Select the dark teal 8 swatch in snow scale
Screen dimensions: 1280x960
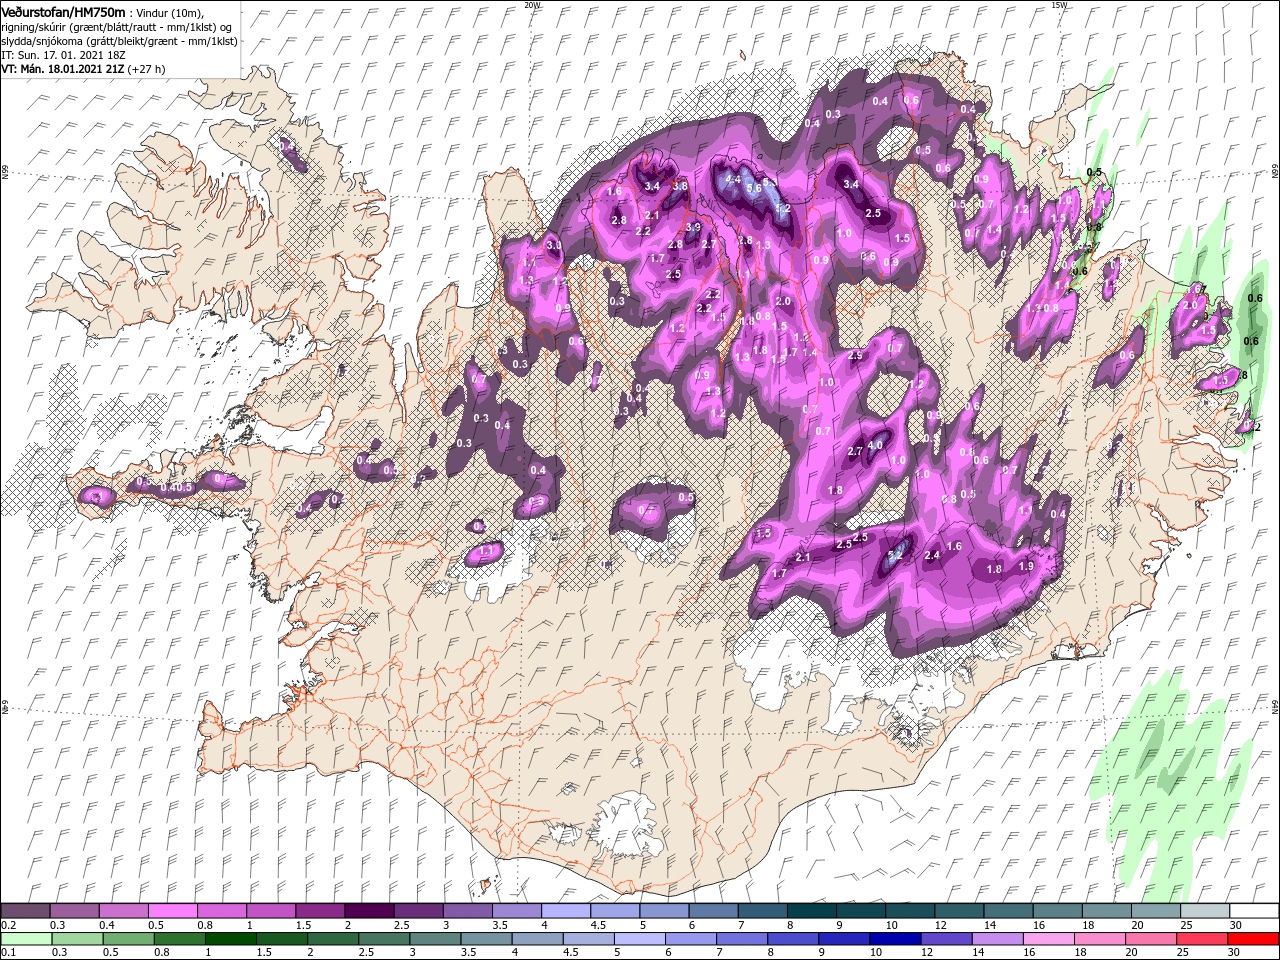pyautogui.click(x=812, y=911)
